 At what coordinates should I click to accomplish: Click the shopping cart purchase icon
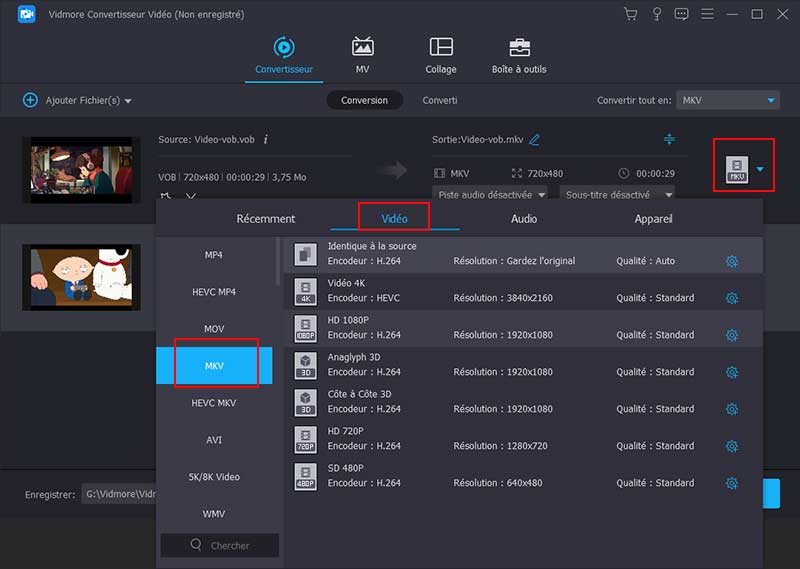(x=630, y=14)
